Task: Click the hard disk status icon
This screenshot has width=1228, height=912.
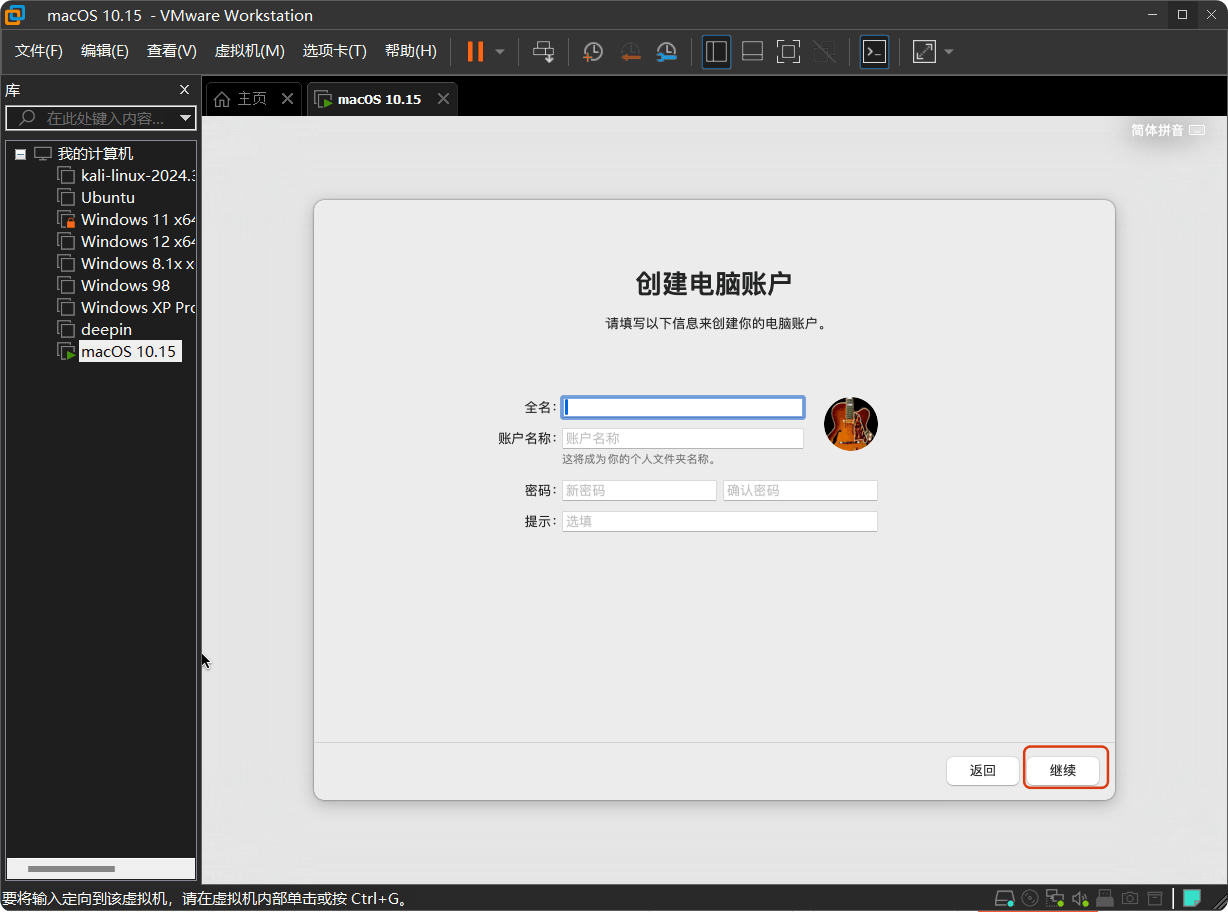Action: point(1005,898)
